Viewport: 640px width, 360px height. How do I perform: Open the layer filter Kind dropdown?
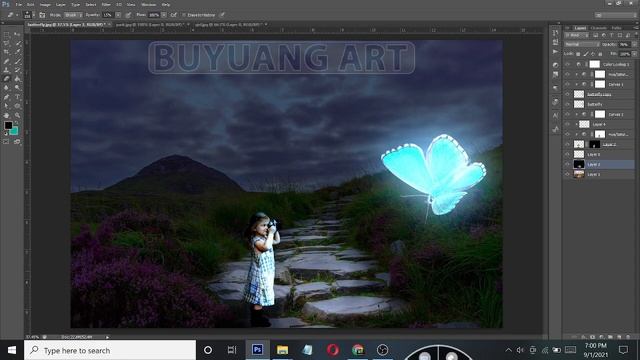point(576,36)
